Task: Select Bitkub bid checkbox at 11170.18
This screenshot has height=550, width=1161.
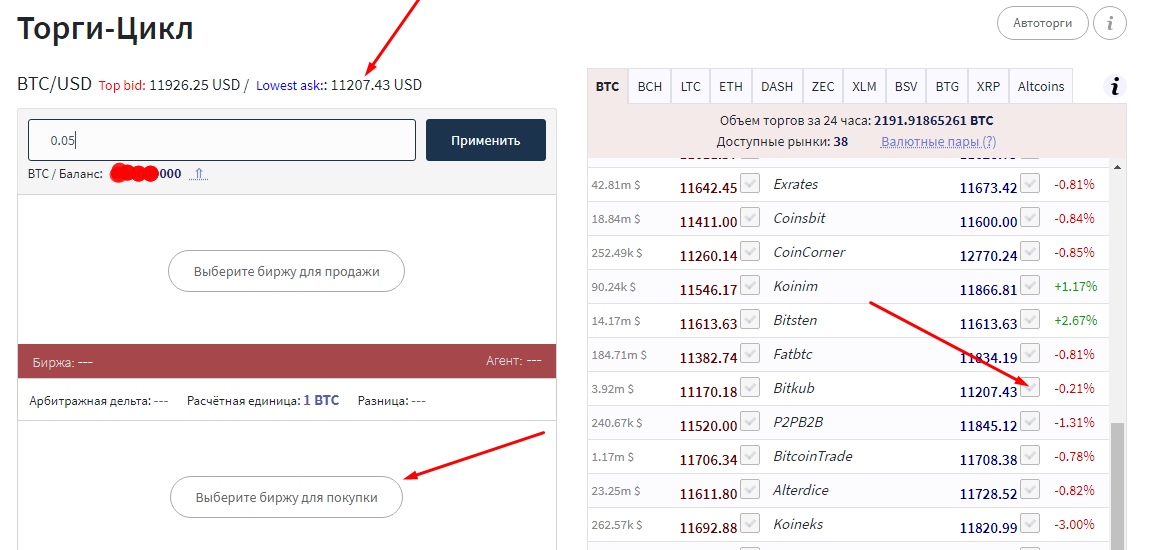Action: click(750, 388)
